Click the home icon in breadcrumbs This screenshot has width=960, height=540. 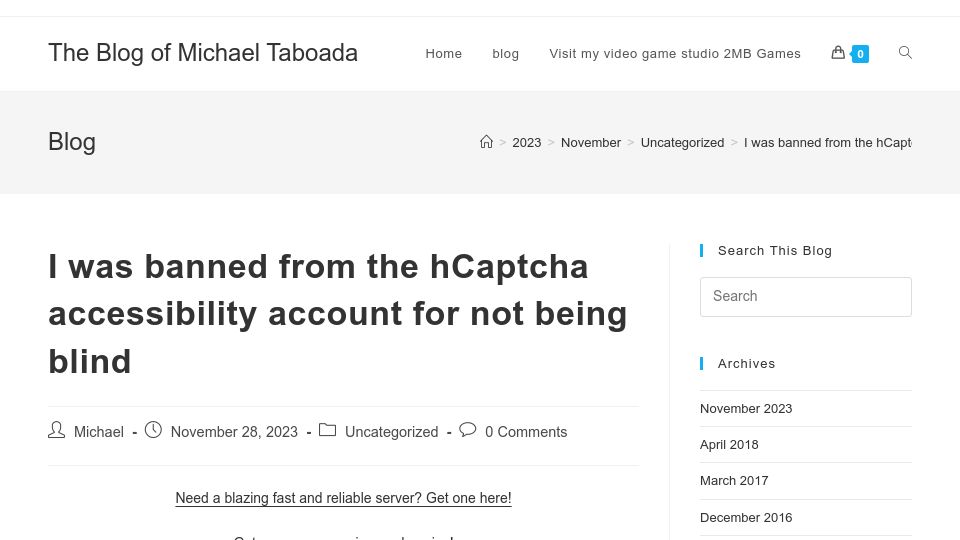pyautogui.click(x=486, y=142)
